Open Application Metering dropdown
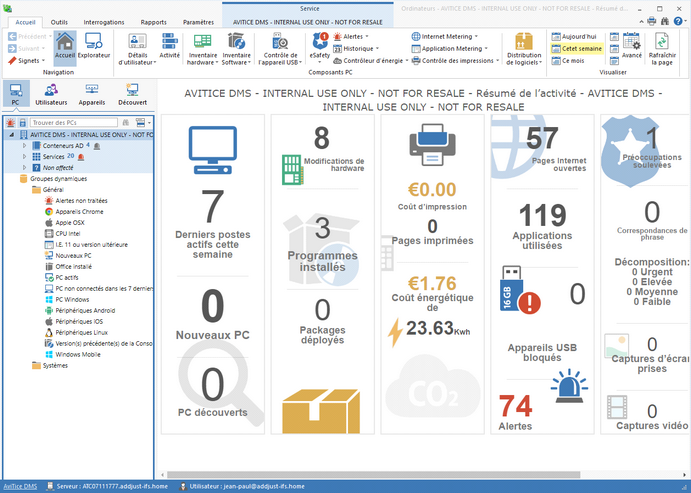 point(450,48)
